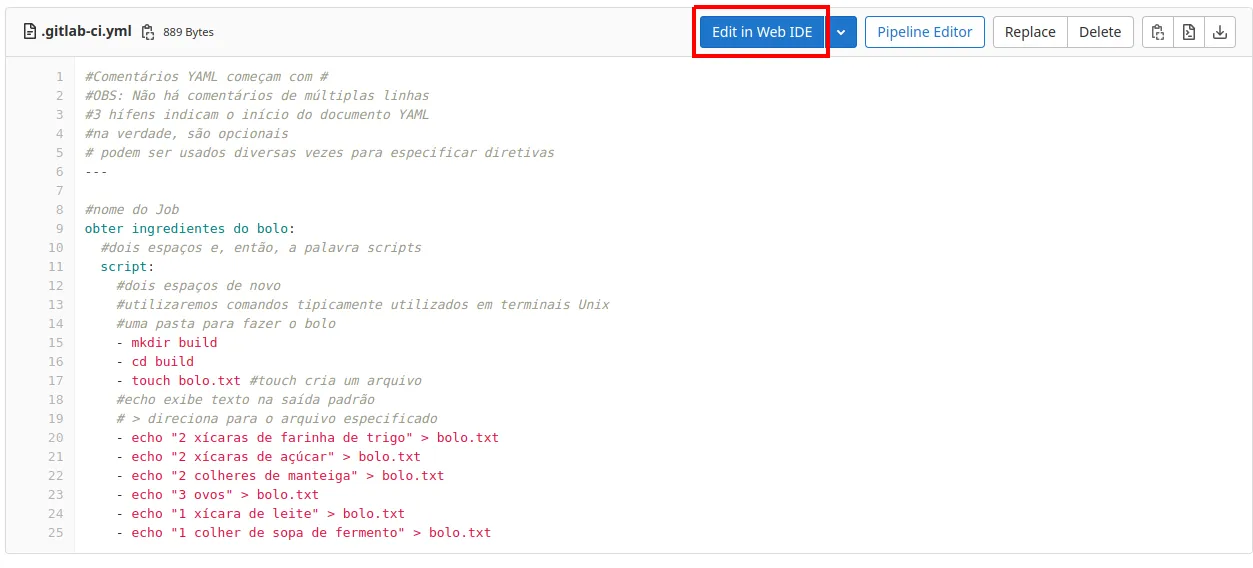This screenshot has height=568, width=1253.
Task: Open the edit options dropdown arrow
Action: pos(841,32)
